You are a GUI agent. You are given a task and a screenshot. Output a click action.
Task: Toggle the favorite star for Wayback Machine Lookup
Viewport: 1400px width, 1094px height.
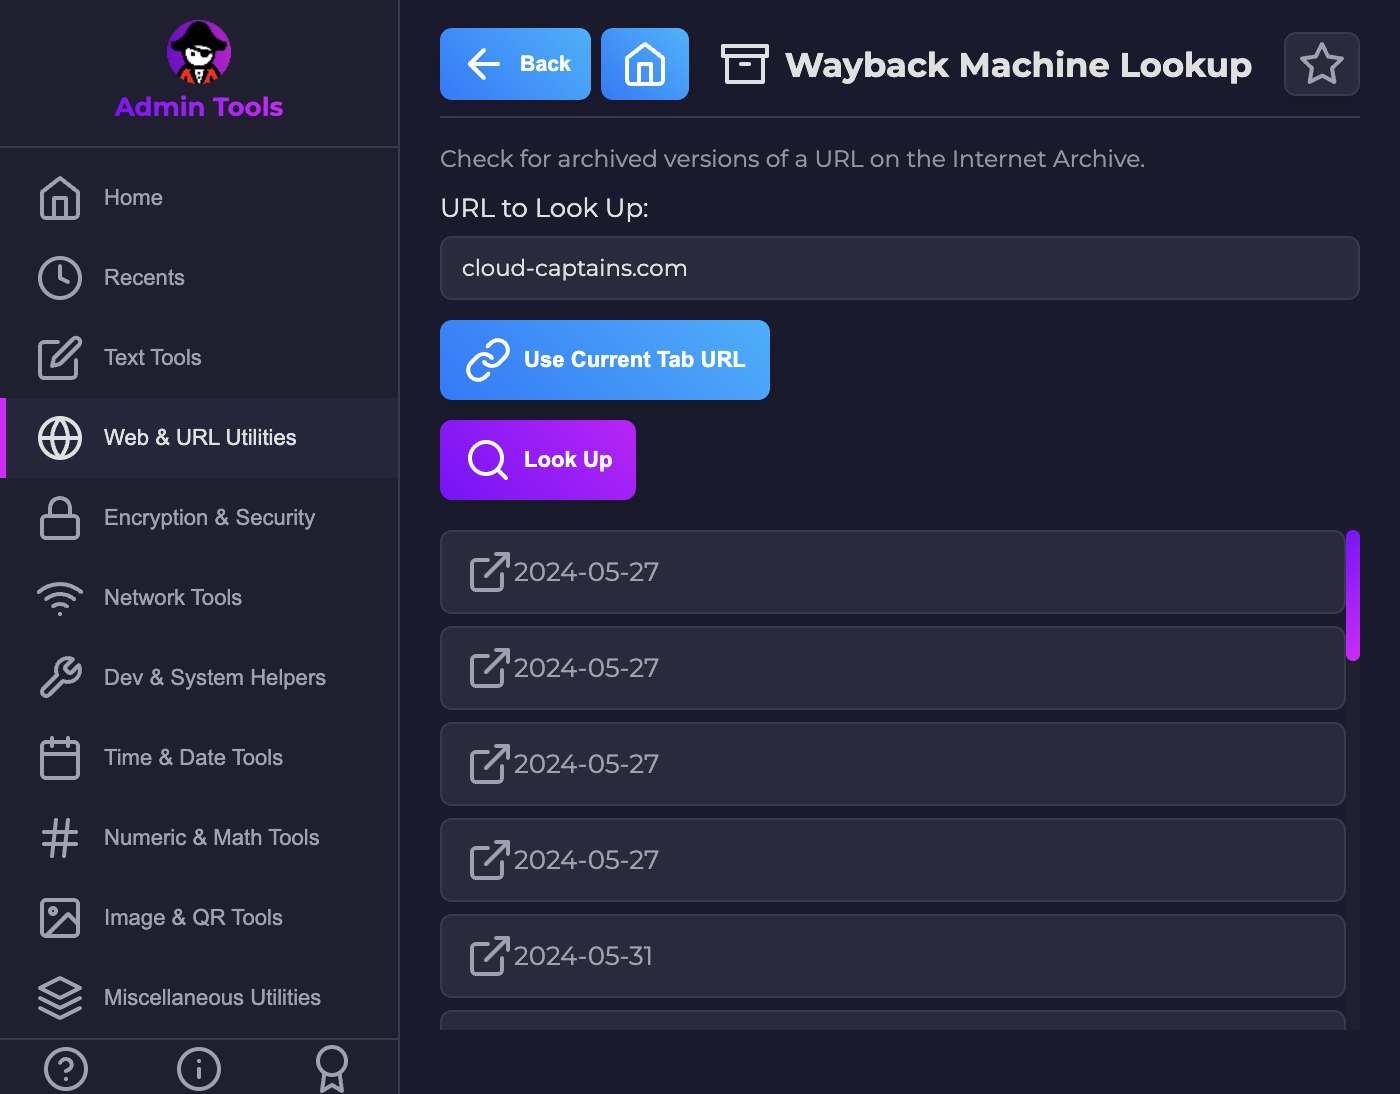(1321, 63)
